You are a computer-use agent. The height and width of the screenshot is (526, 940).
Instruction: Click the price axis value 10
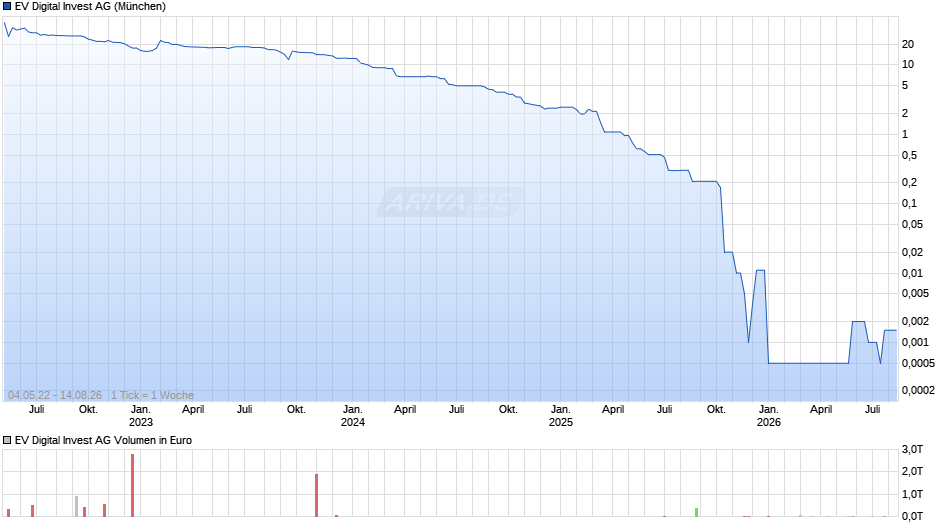pyautogui.click(x=908, y=65)
